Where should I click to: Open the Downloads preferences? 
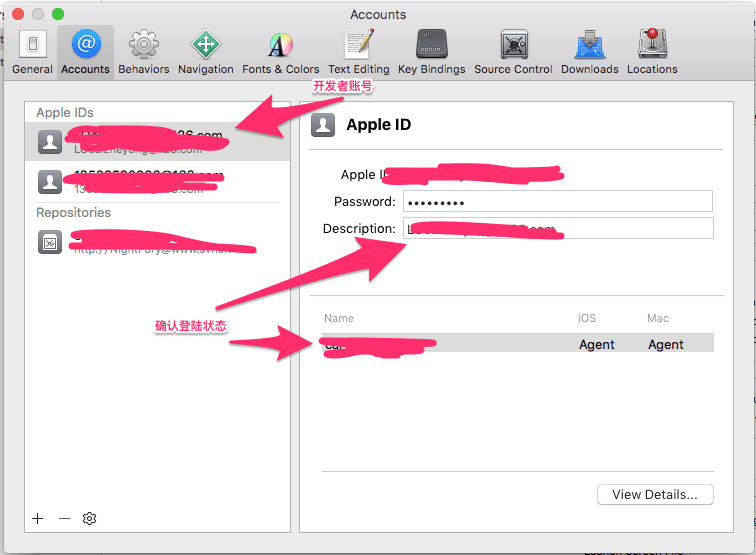590,52
